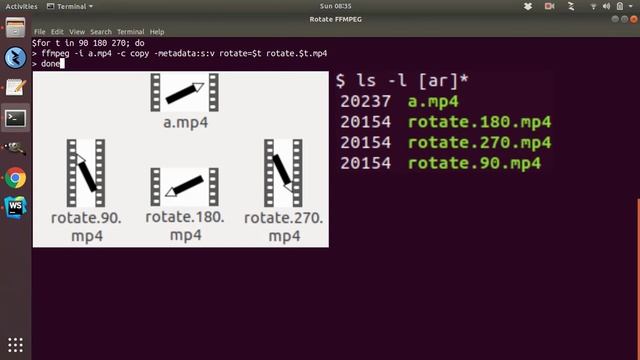Screen dimensions: 640x360
Task: Open the text editor notepad dock icon
Action: [16, 87]
